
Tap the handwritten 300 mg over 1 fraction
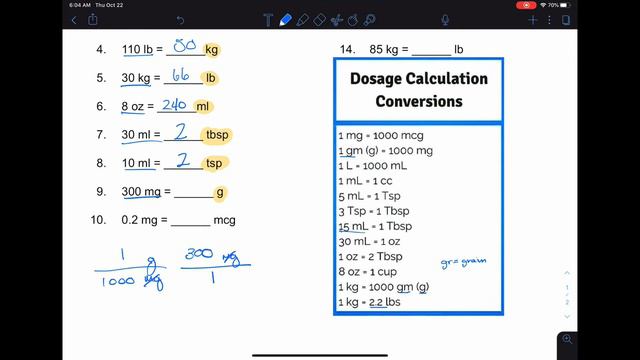(x=216, y=265)
